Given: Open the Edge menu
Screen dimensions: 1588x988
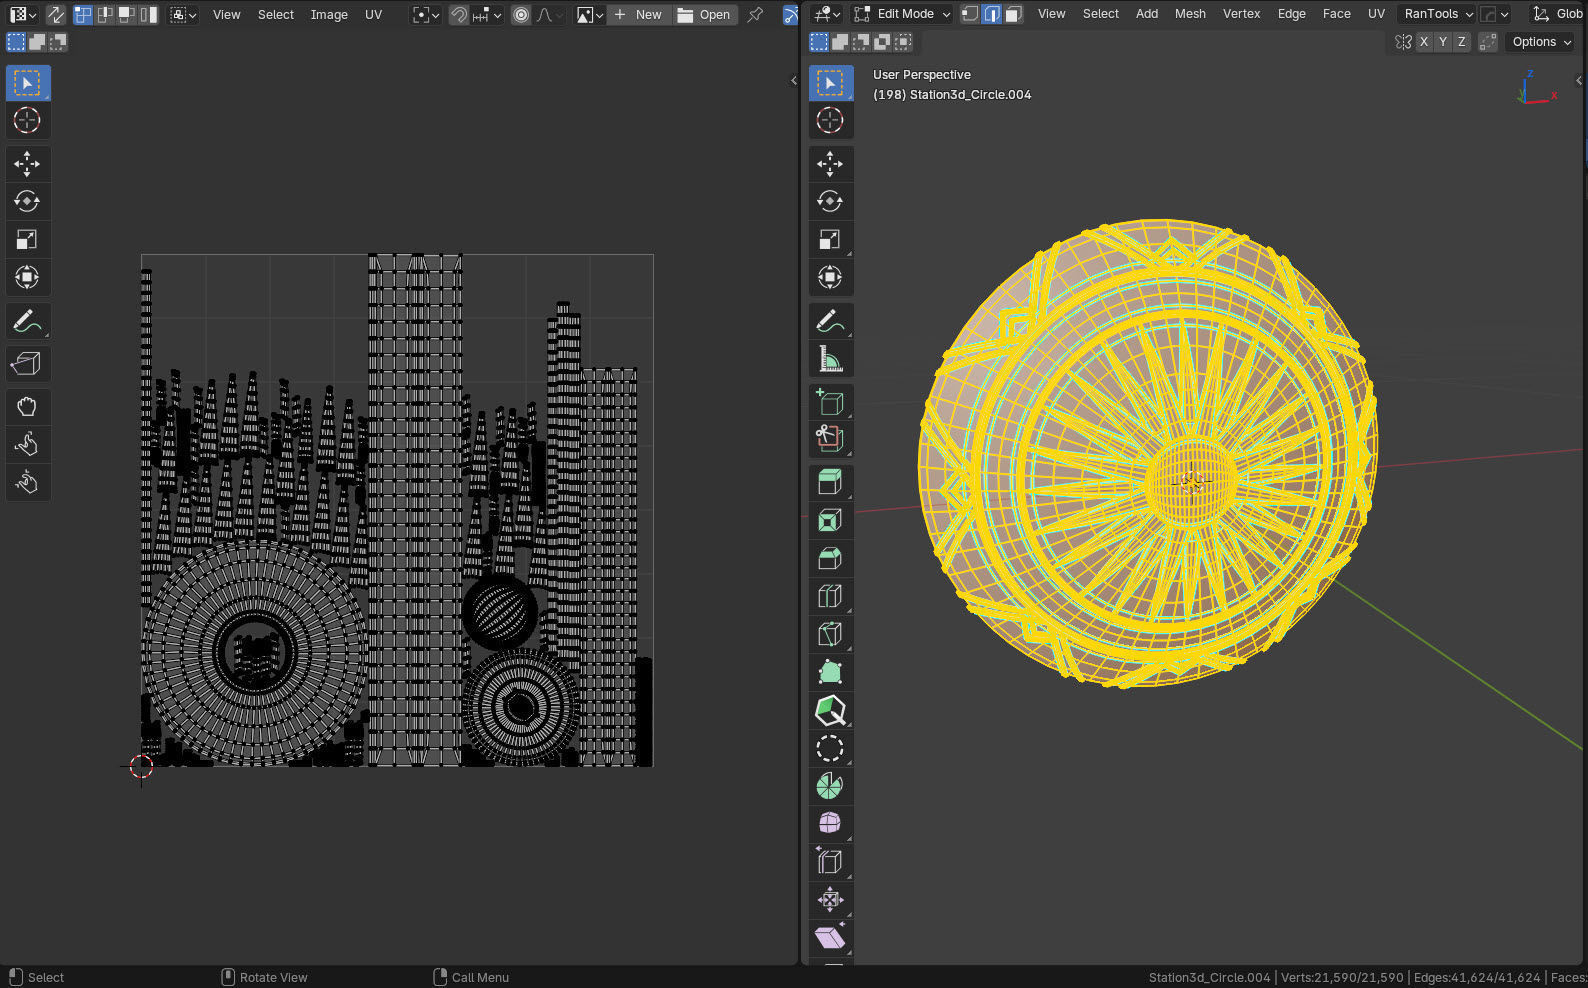Looking at the screenshot, I should tap(1291, 14).
